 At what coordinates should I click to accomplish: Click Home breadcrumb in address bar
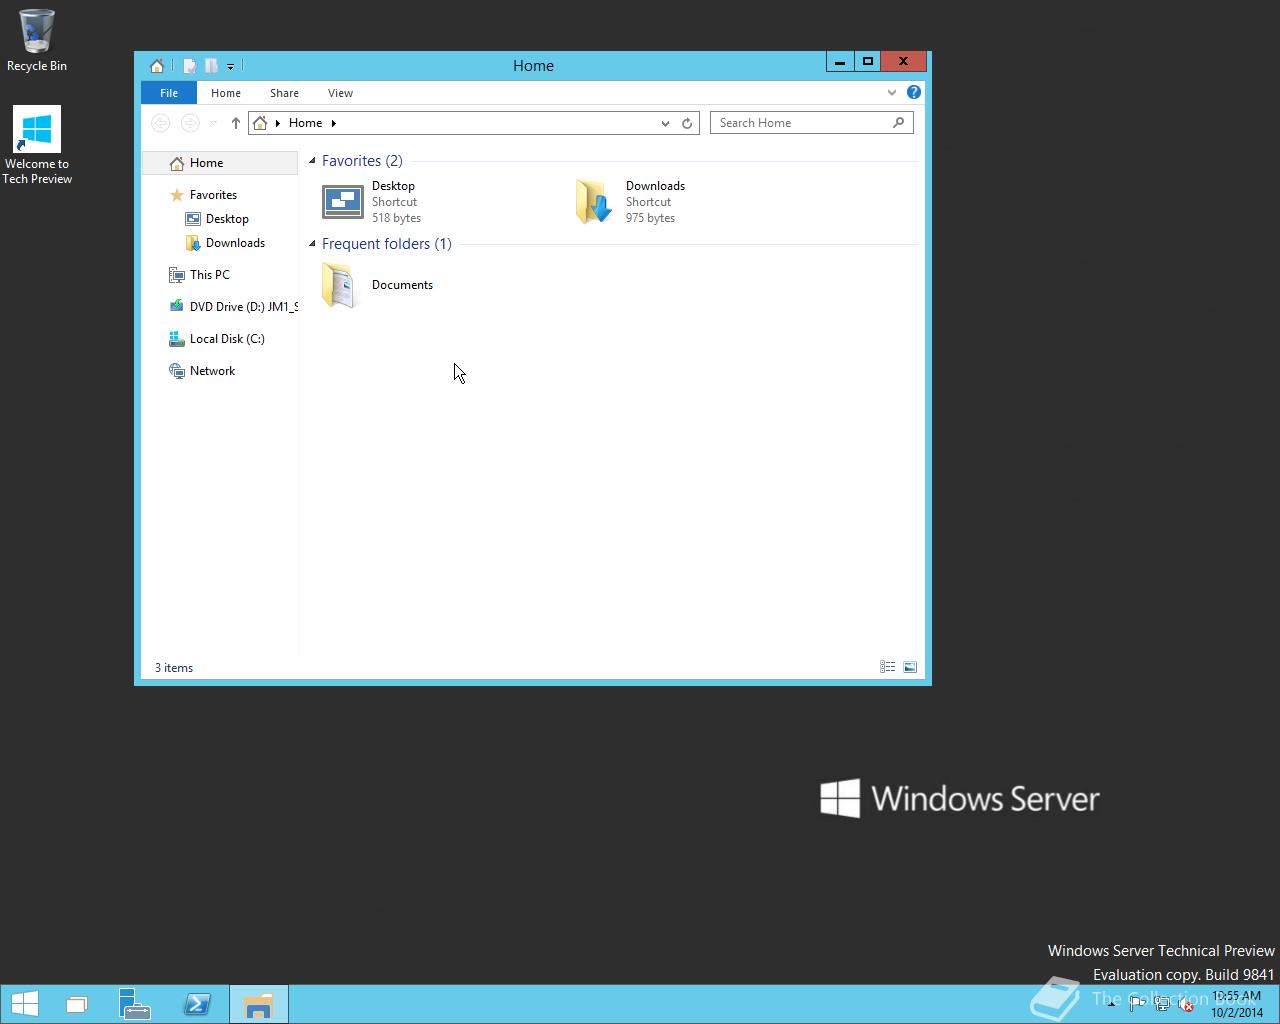coord(305,123)
